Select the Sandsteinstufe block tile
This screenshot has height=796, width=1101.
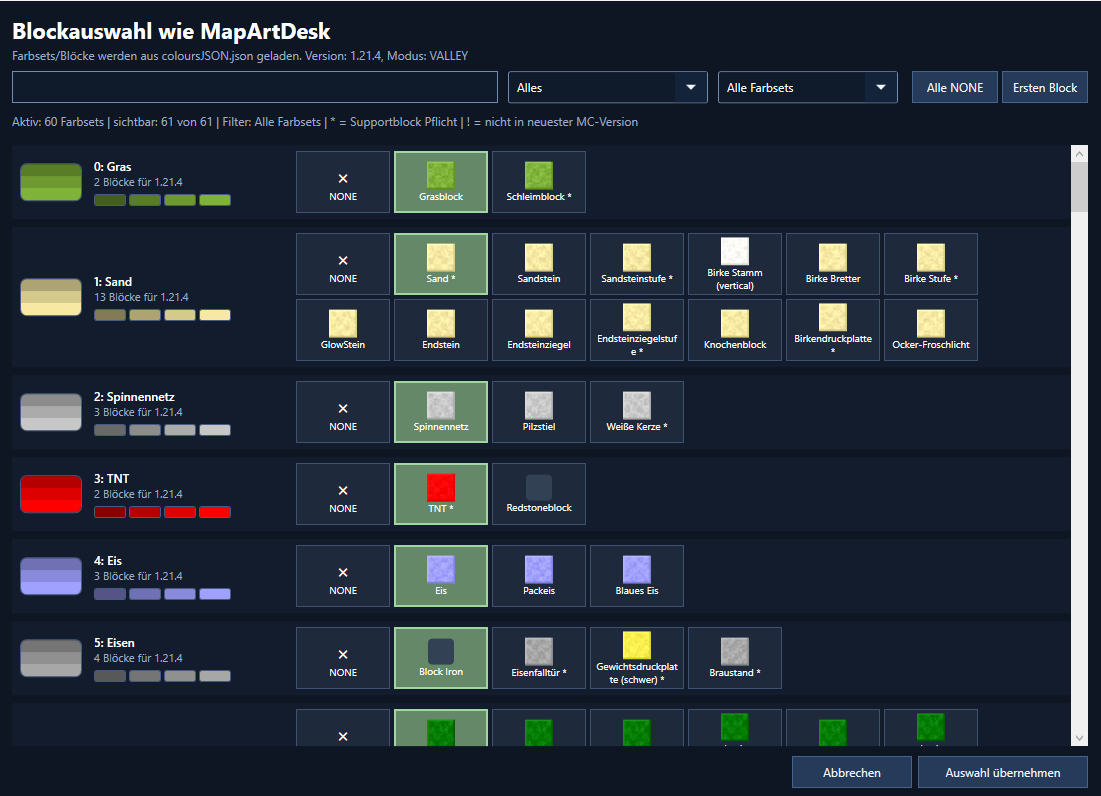(637, 264)
